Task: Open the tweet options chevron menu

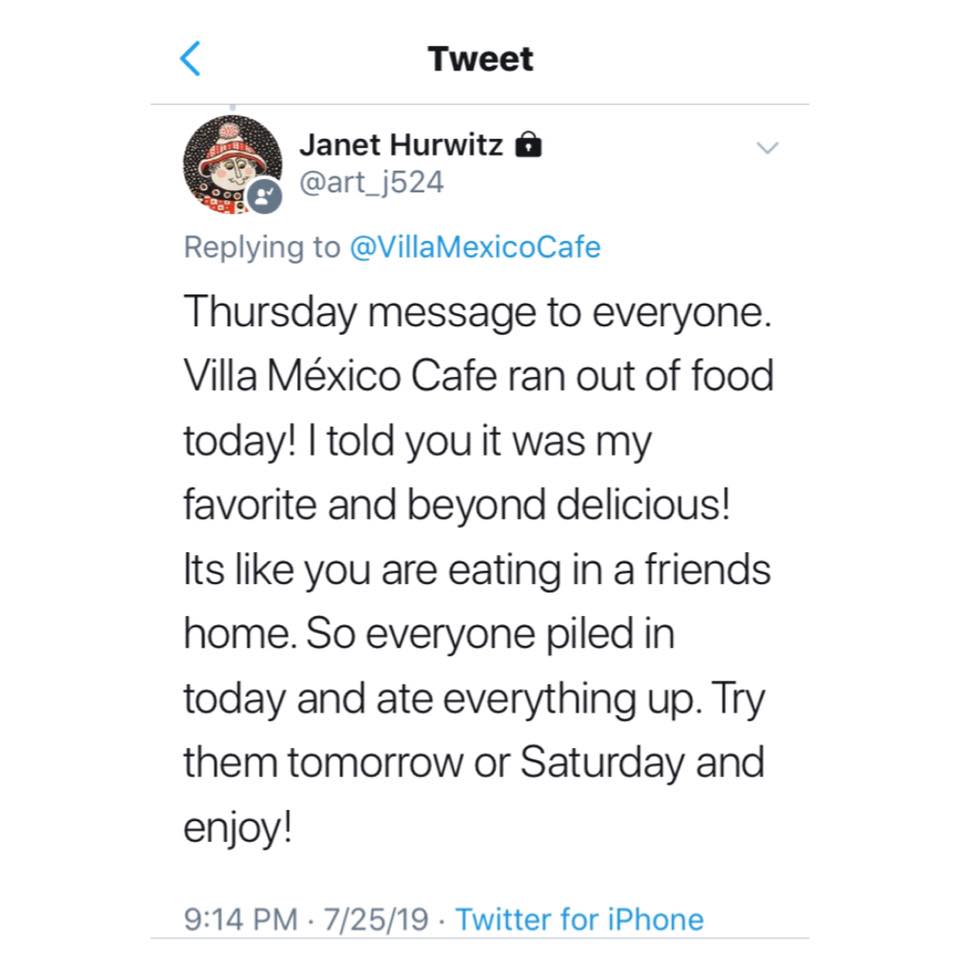Action: click(x=767, y=148)
